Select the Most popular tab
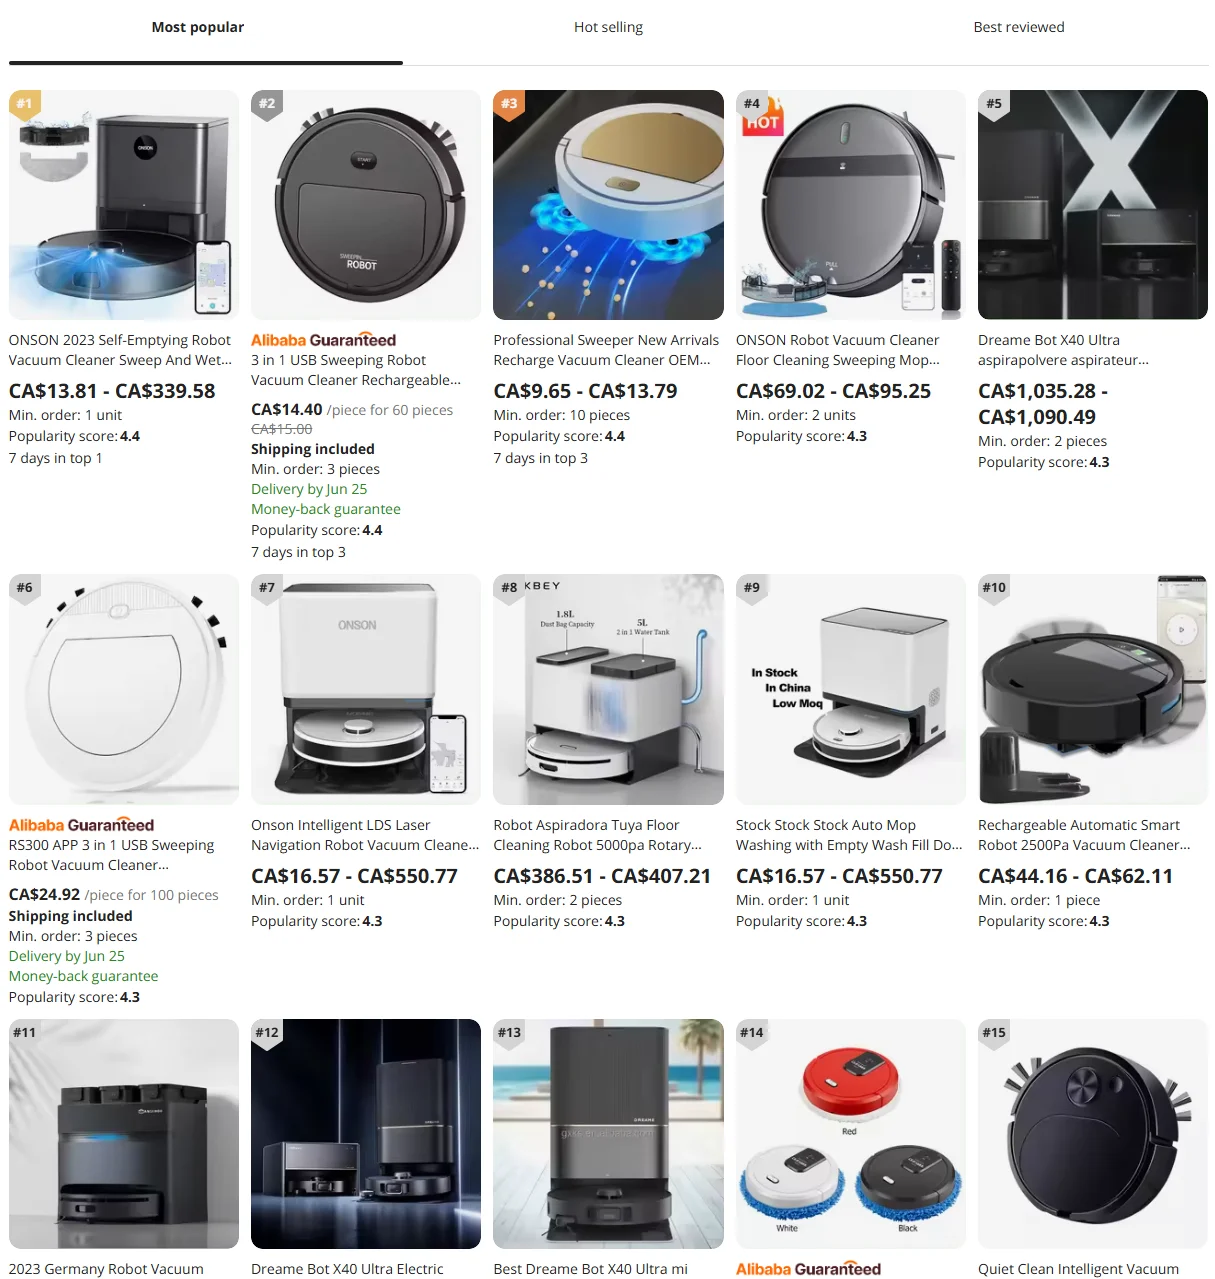1215x1279 pixels. click(x=198, y=27)
